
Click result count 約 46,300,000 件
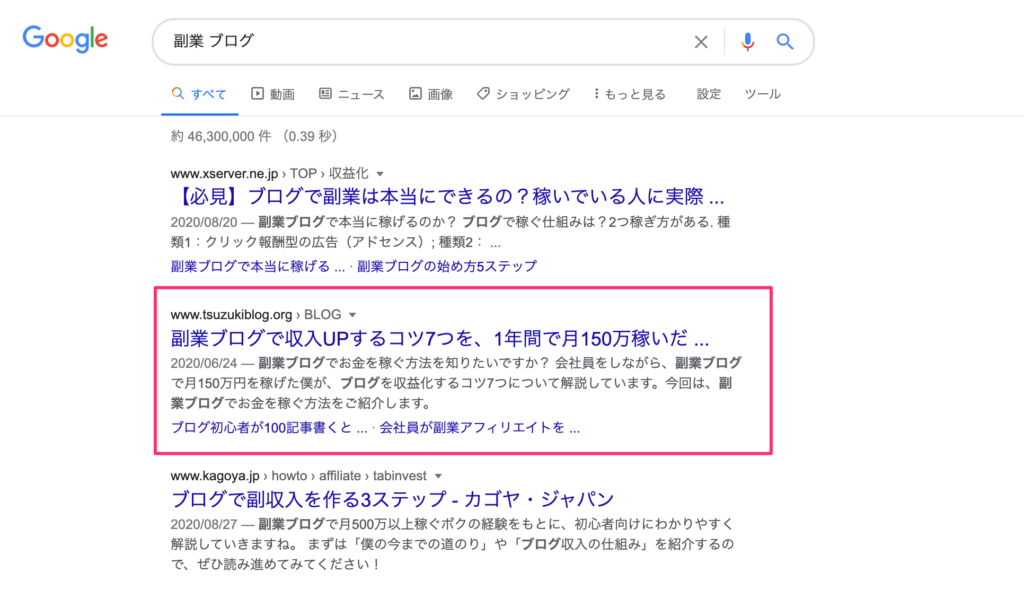point(221,136)
